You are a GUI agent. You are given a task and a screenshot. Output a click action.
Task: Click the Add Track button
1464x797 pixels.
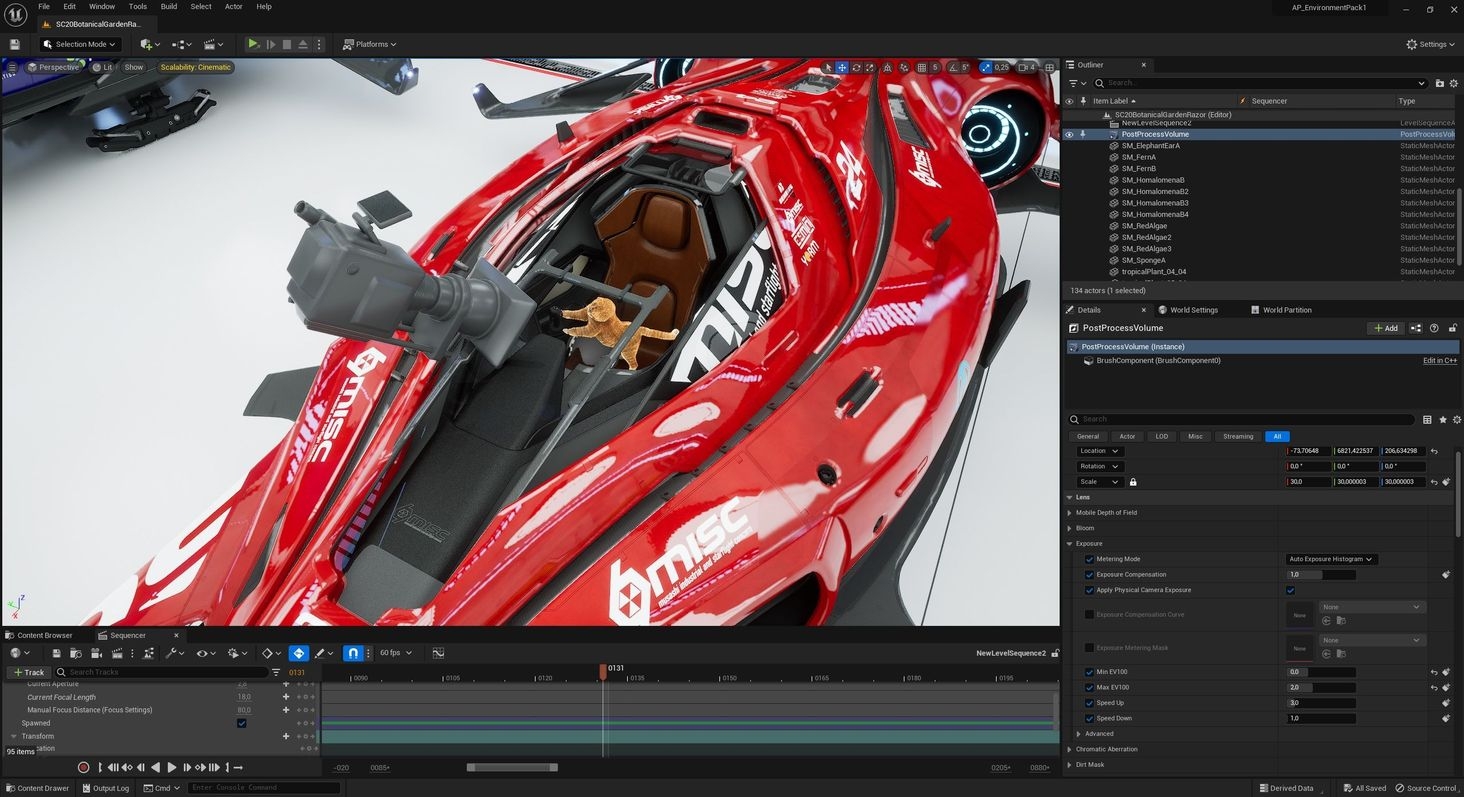(29, 672)
